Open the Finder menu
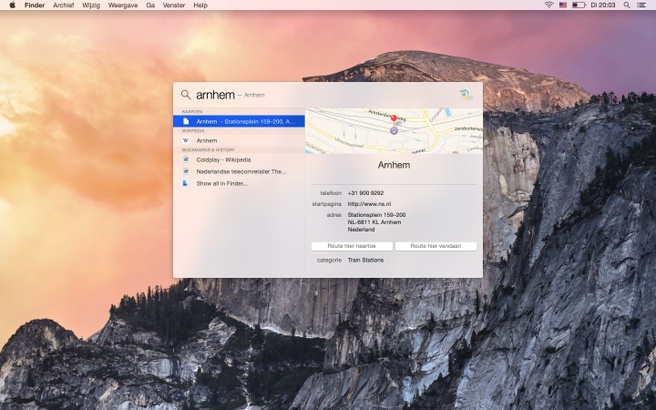656x410 pixels. click(x=34, y=5)
